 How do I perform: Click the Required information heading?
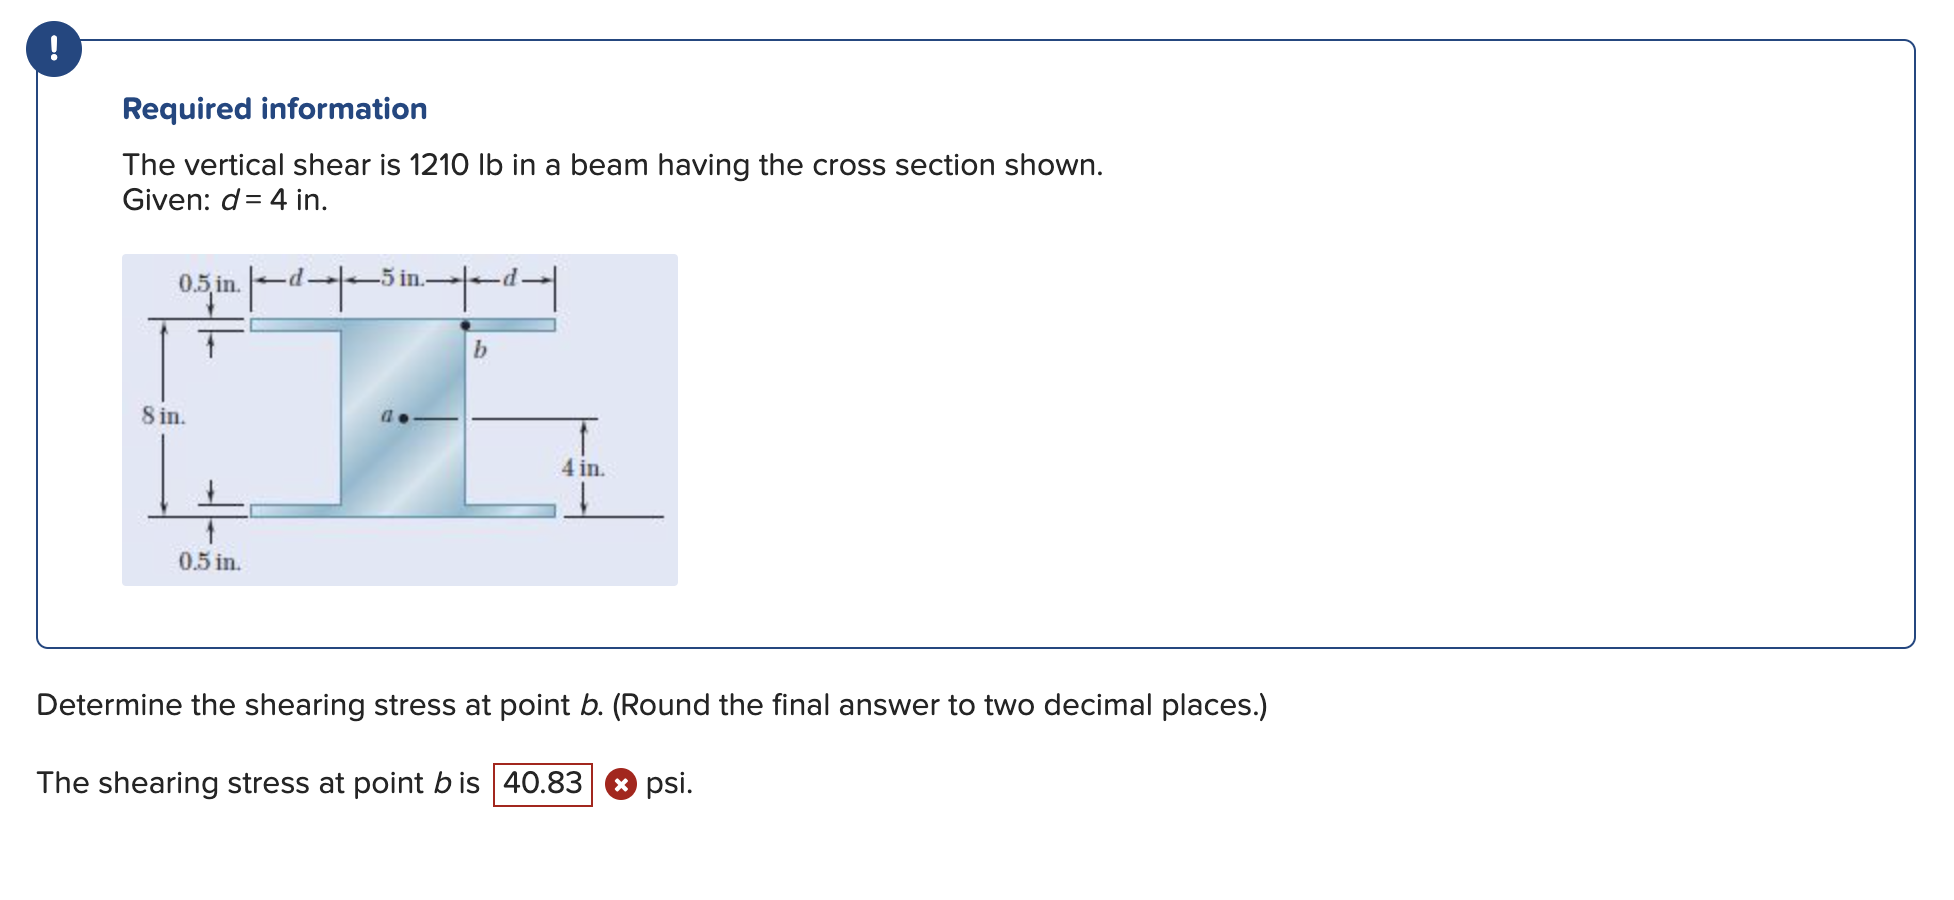(x=273, y=109)
